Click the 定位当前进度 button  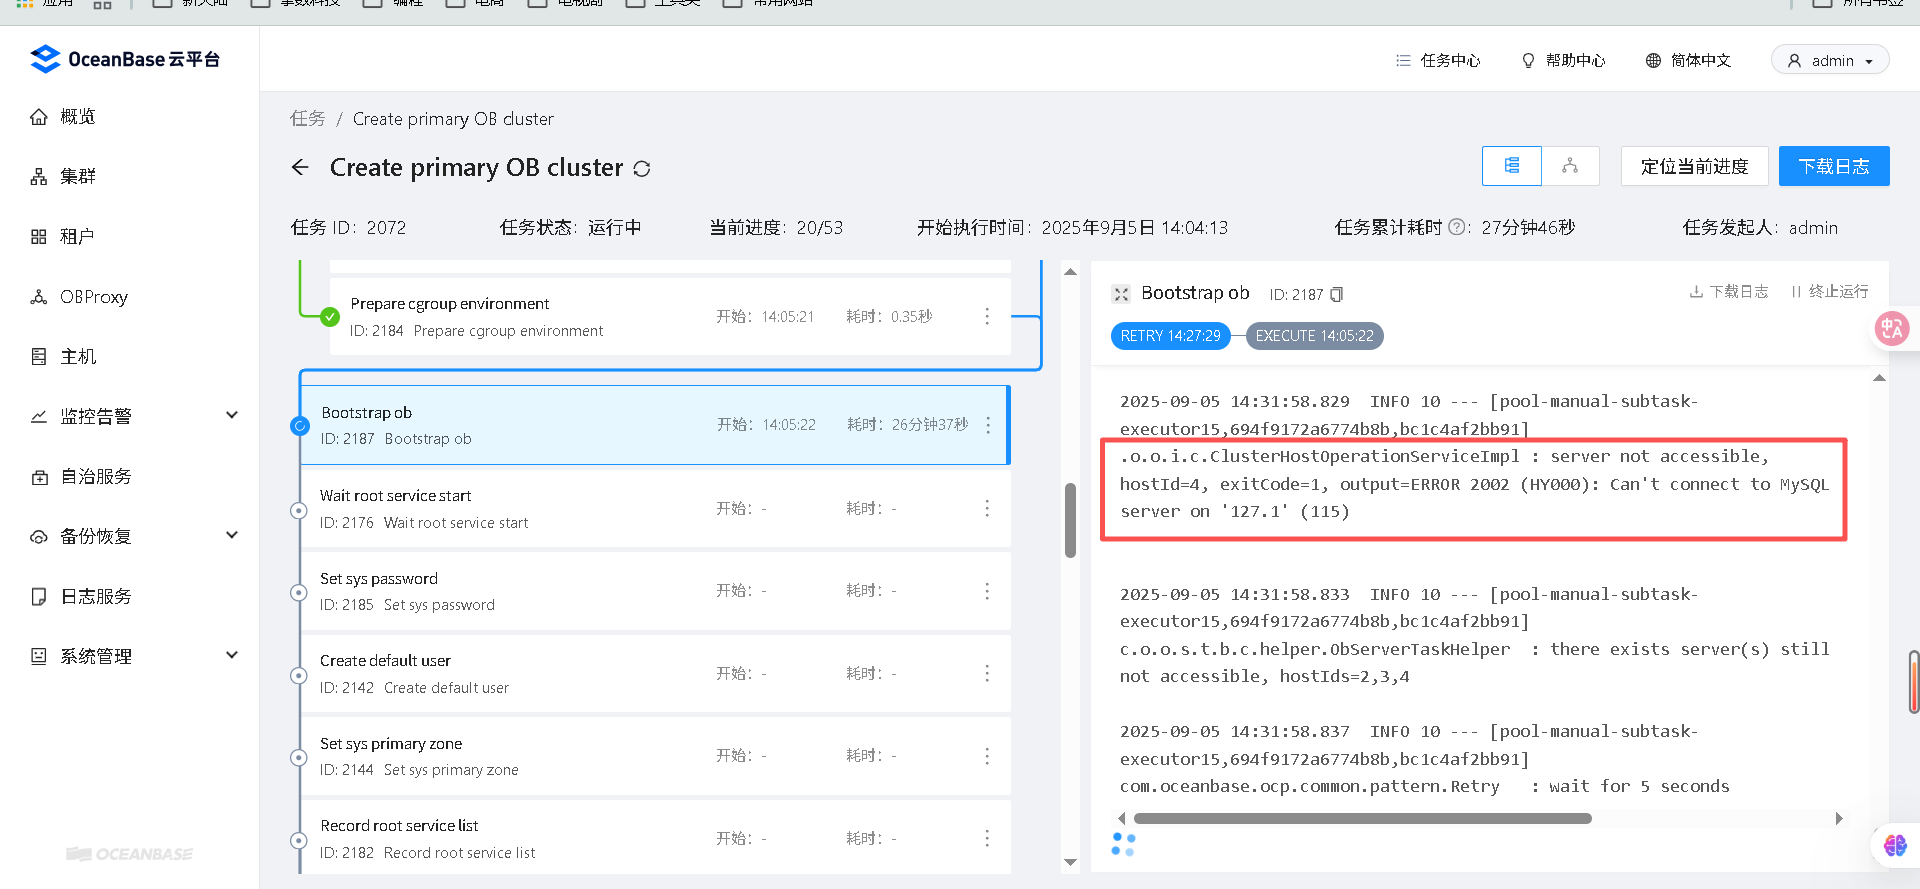[x=1695, y=166]
